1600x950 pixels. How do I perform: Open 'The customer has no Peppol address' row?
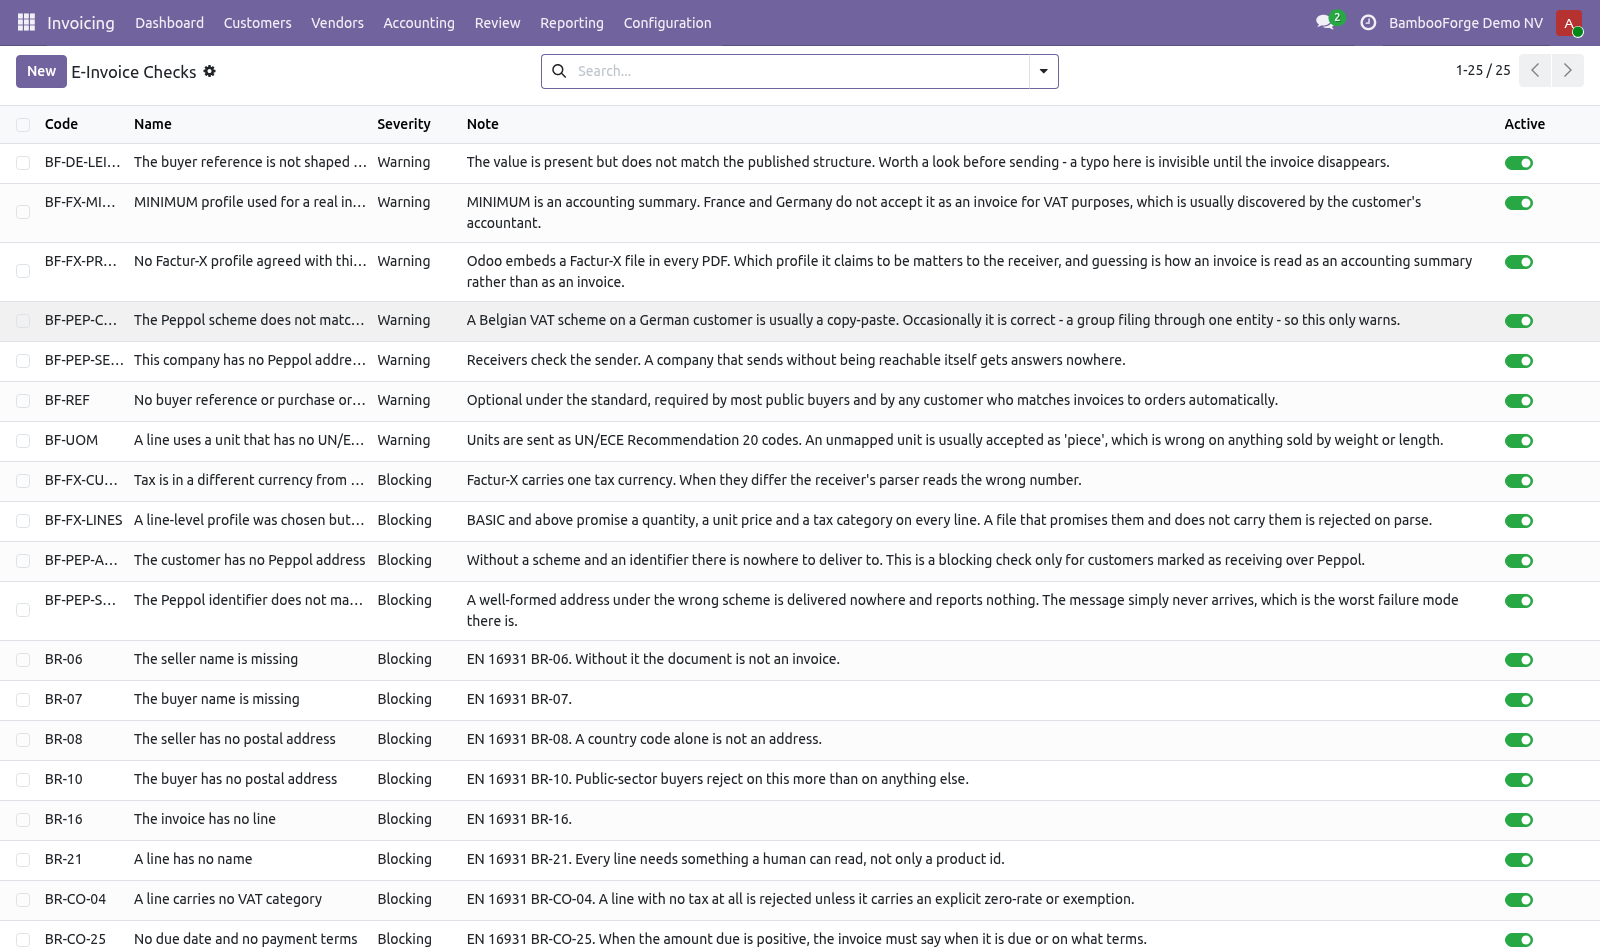(250, 560)
